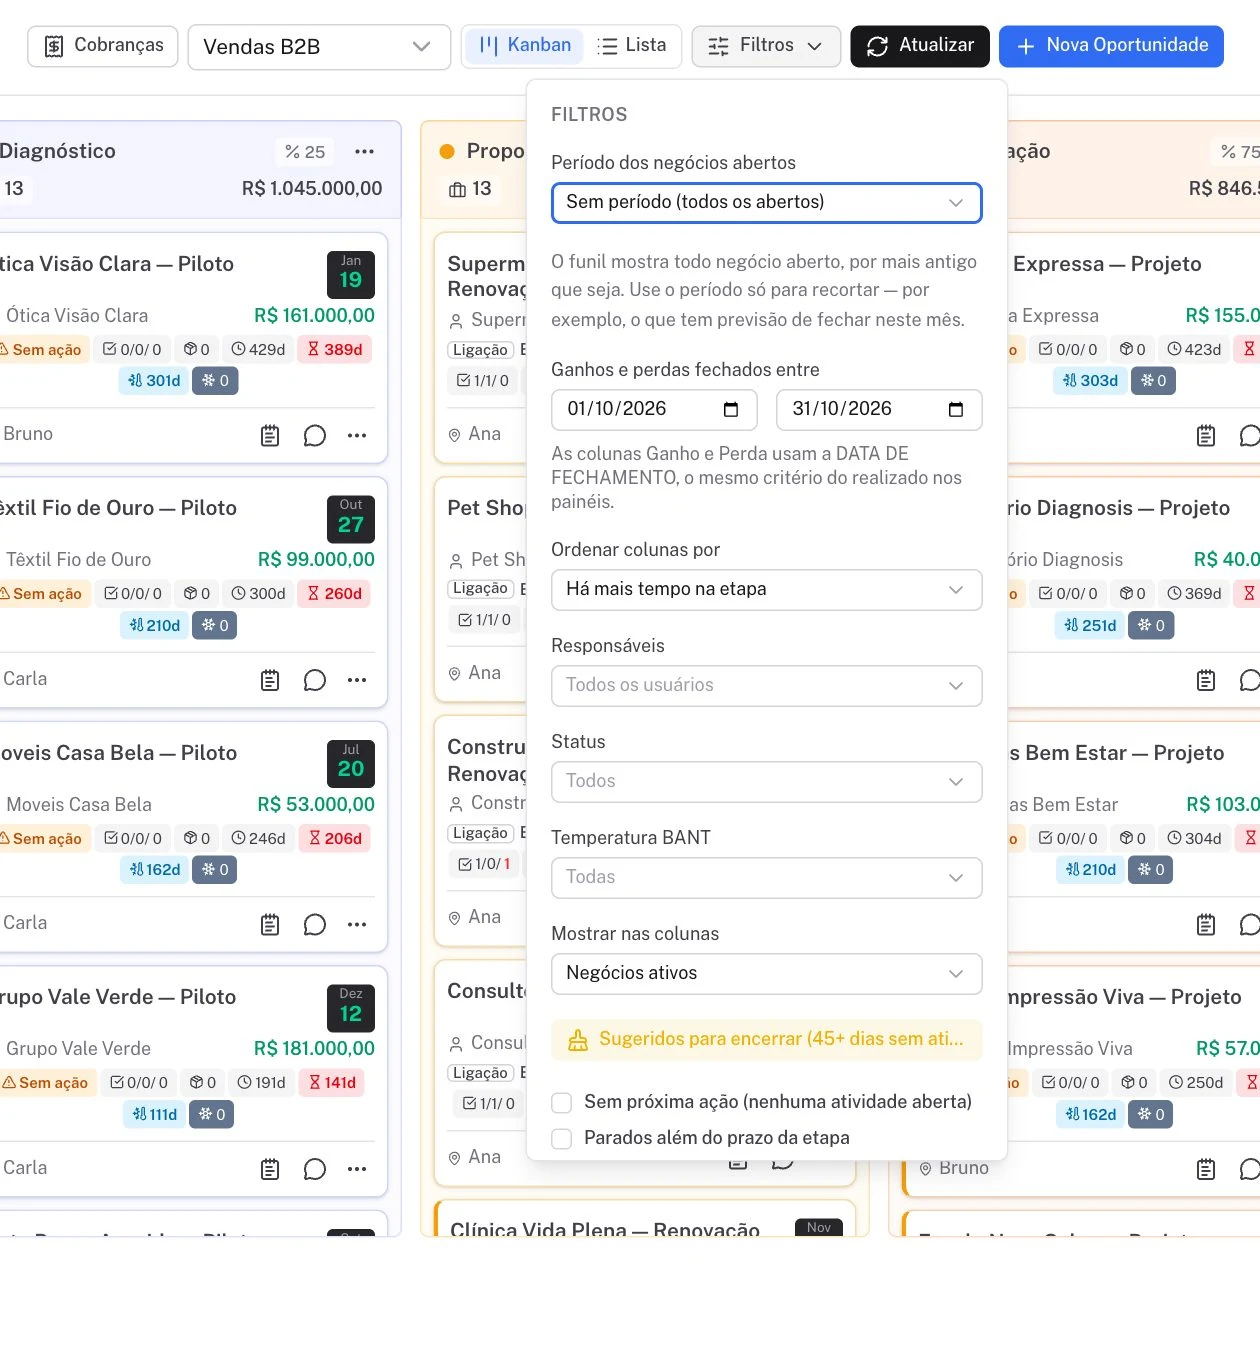Click the 389d overdue badge
Image resolution: width=1260 pixels, height=1350 pixels.
tap(335, 350)
